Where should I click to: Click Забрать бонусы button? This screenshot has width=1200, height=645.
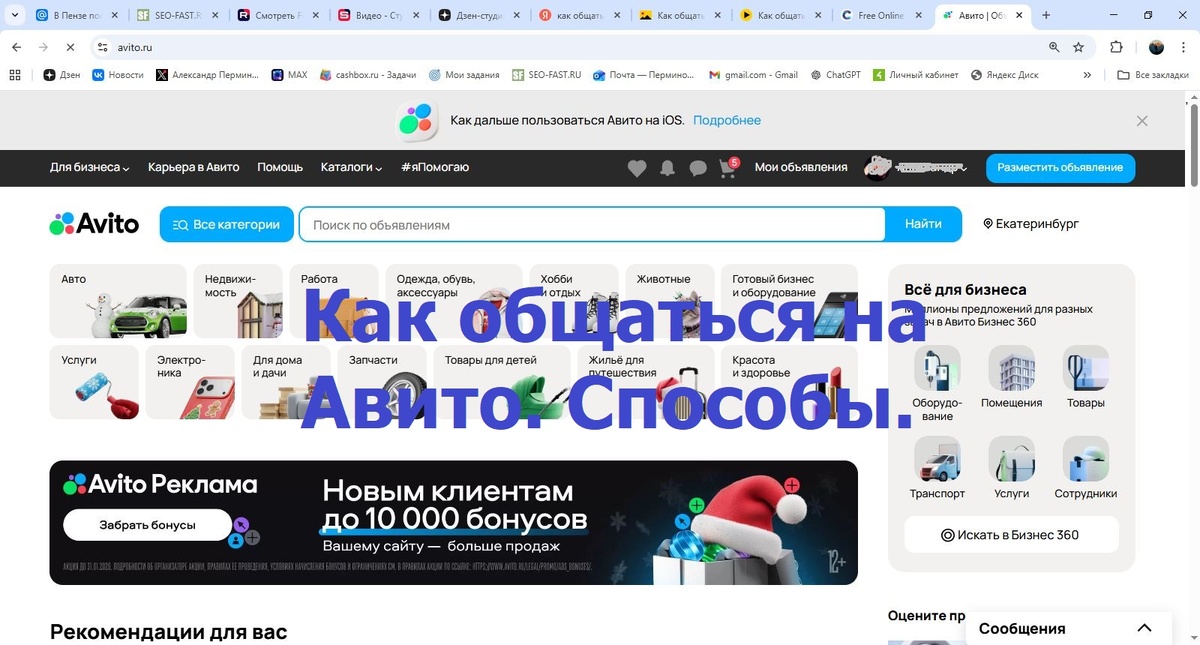pos(147,525)
